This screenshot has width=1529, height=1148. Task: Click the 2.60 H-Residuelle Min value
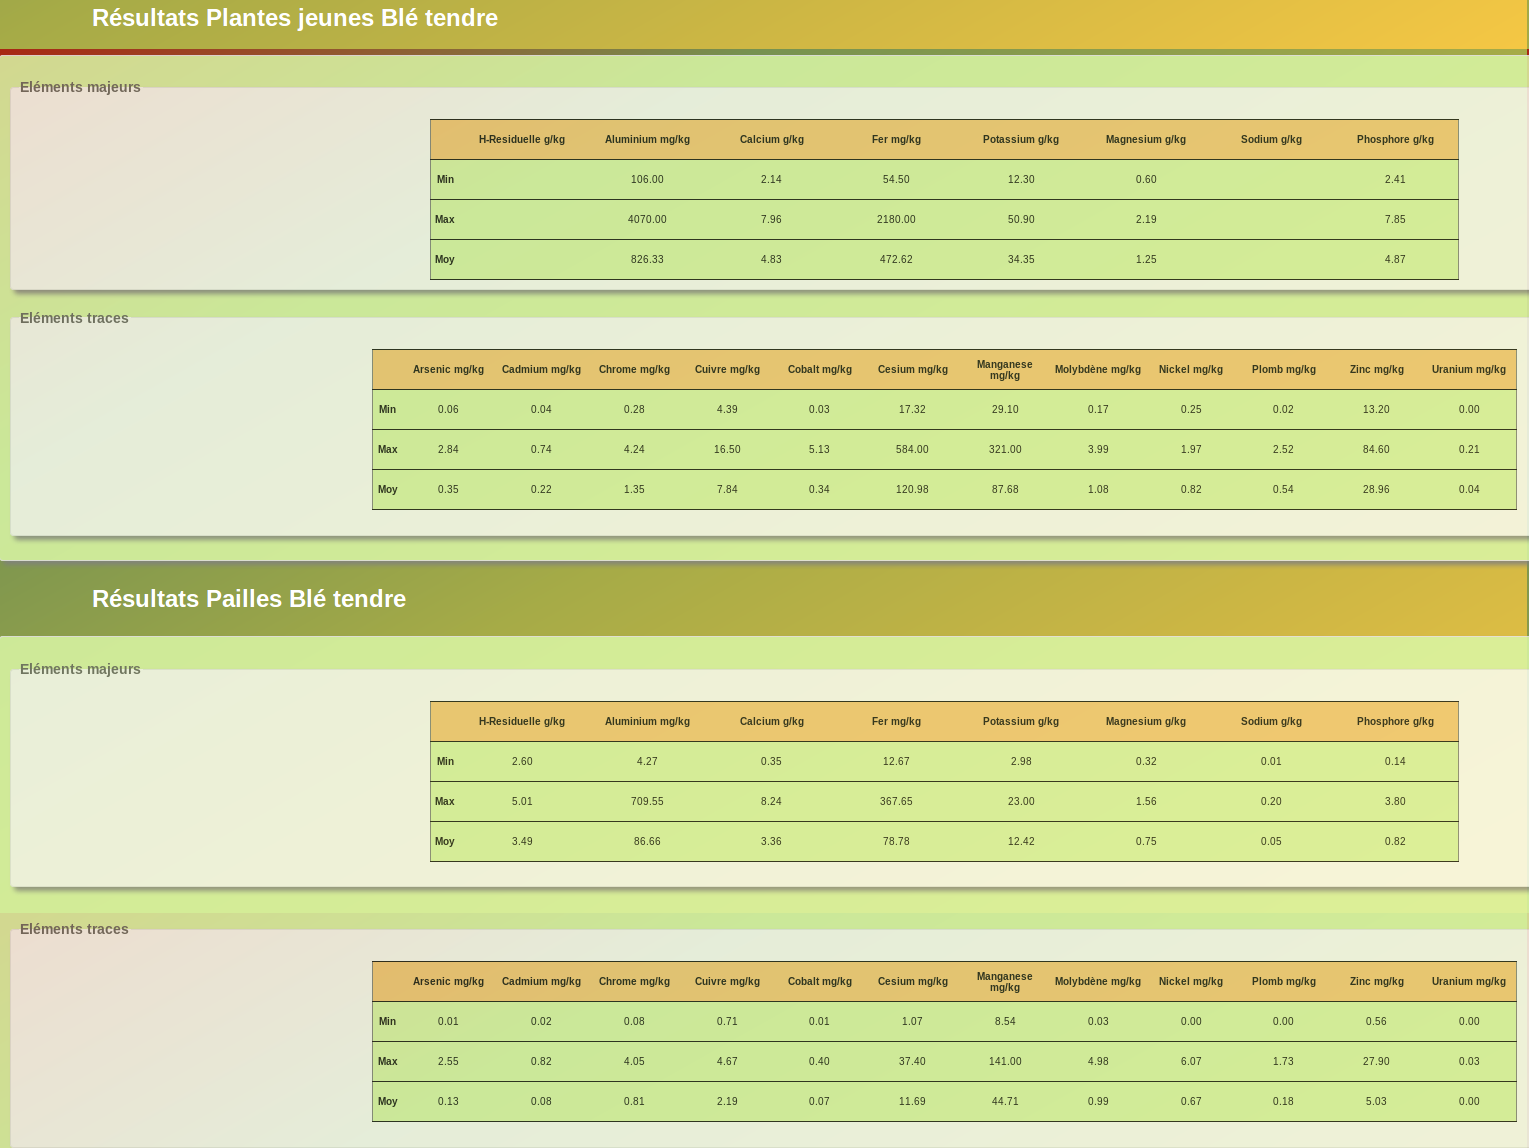[x=522, y=761]
